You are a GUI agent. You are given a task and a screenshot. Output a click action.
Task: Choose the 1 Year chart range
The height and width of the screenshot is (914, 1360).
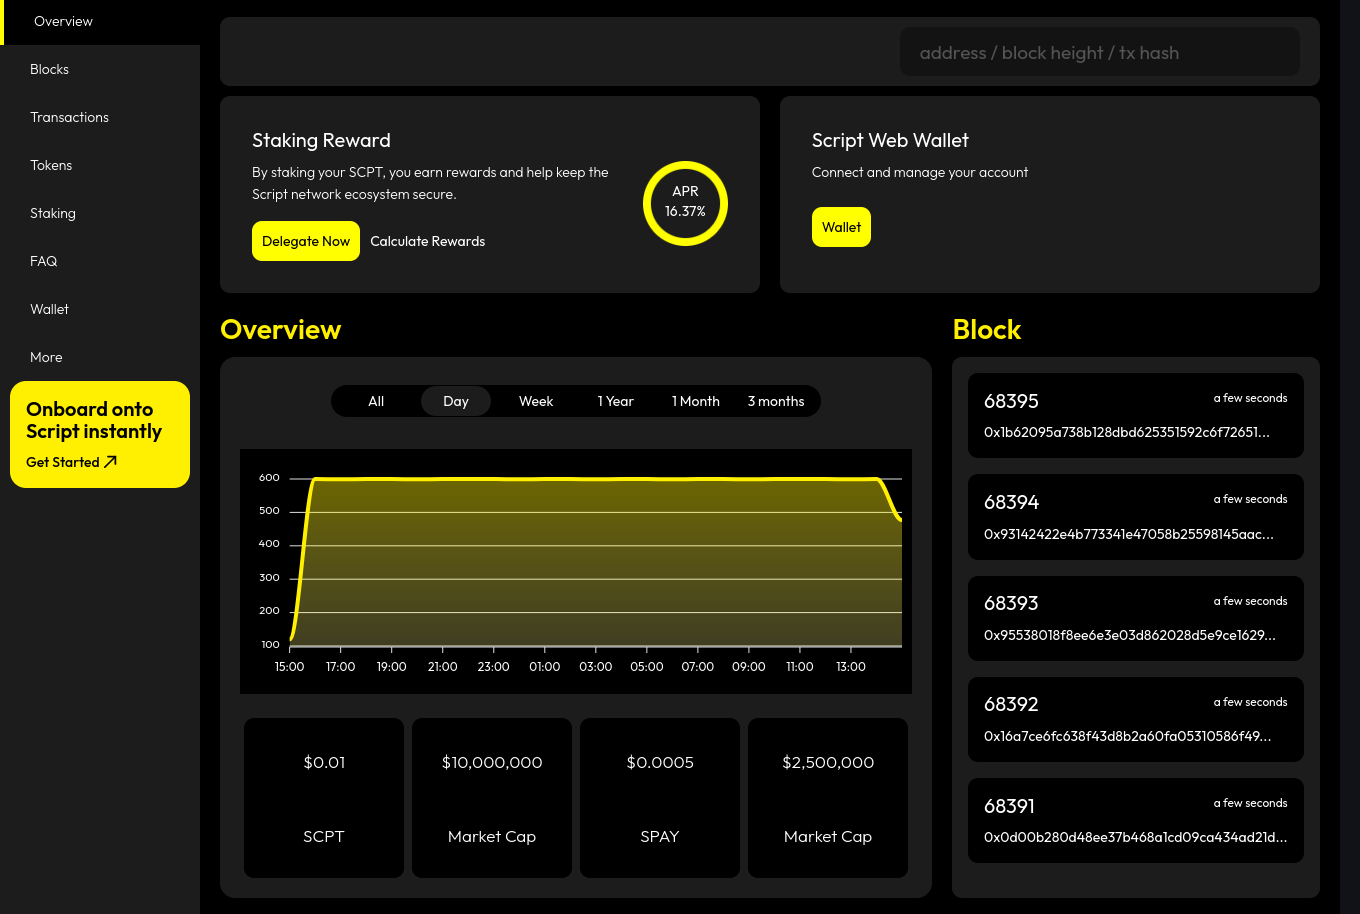click(x=616, y=401)
